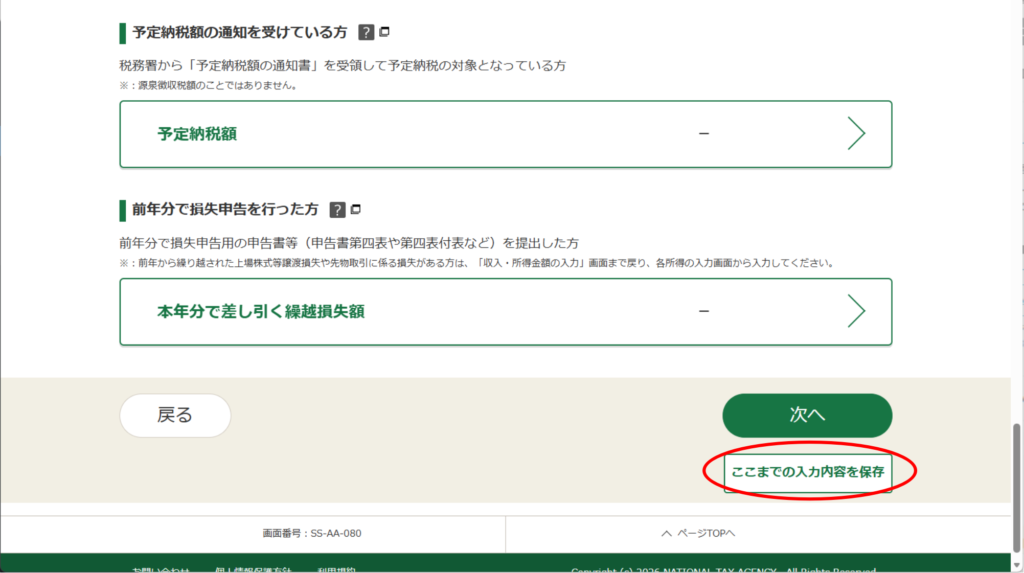The height and width of the screenshot is (573, 1024).
Task: Save progress via ここまでの入力内容を保存
Action: [x=807, y=472]
